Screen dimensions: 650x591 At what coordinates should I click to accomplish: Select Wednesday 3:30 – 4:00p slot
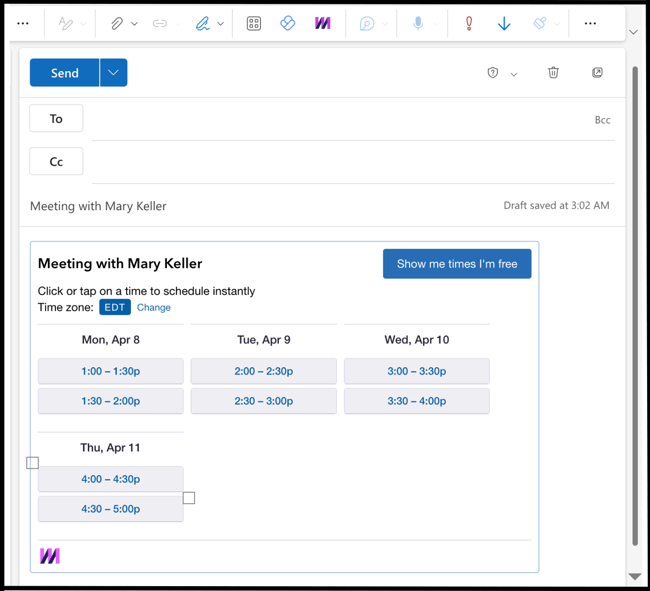coord(417,401)
